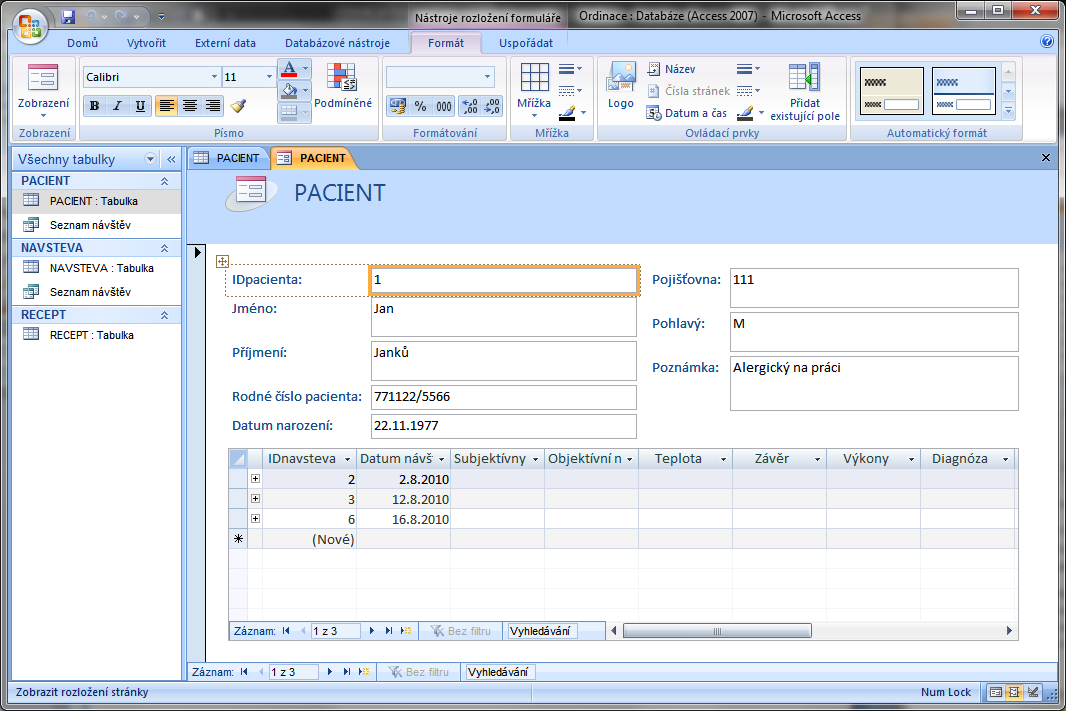Go to first record in main form navigator
This screenshot has width=1066, height=711.
click(244, 672)
